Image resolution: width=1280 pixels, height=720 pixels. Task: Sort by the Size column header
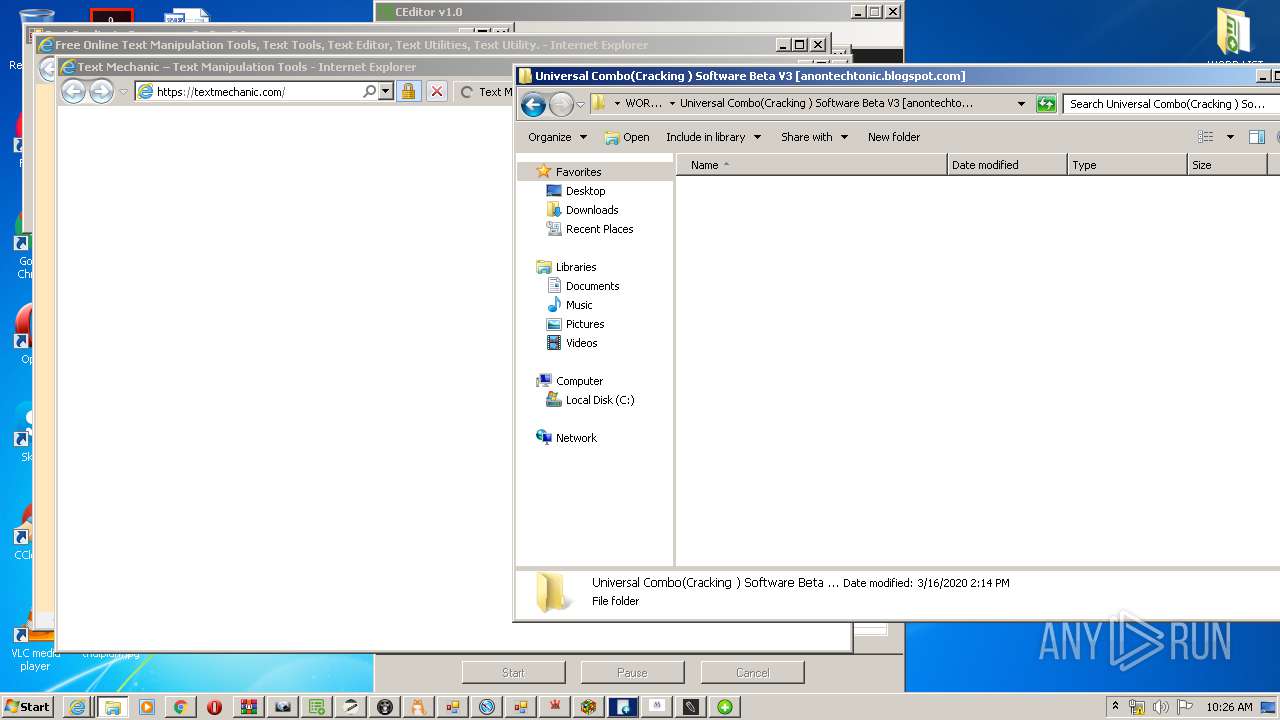(1227, 165)
